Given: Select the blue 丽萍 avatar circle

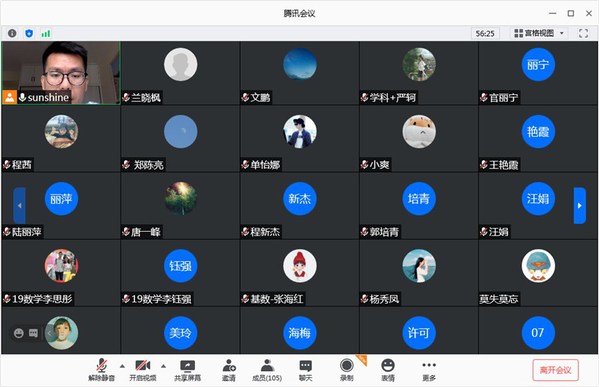Looking at the screenshot, I should coord(61,199).
